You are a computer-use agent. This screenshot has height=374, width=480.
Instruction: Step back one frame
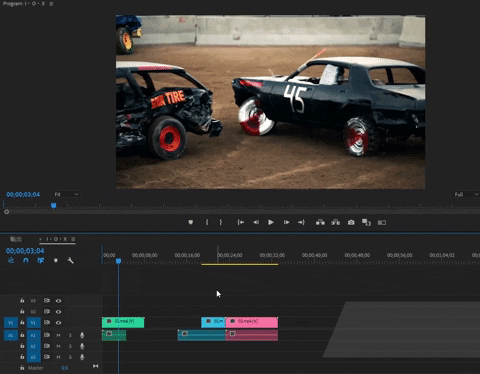click(256, 222)
